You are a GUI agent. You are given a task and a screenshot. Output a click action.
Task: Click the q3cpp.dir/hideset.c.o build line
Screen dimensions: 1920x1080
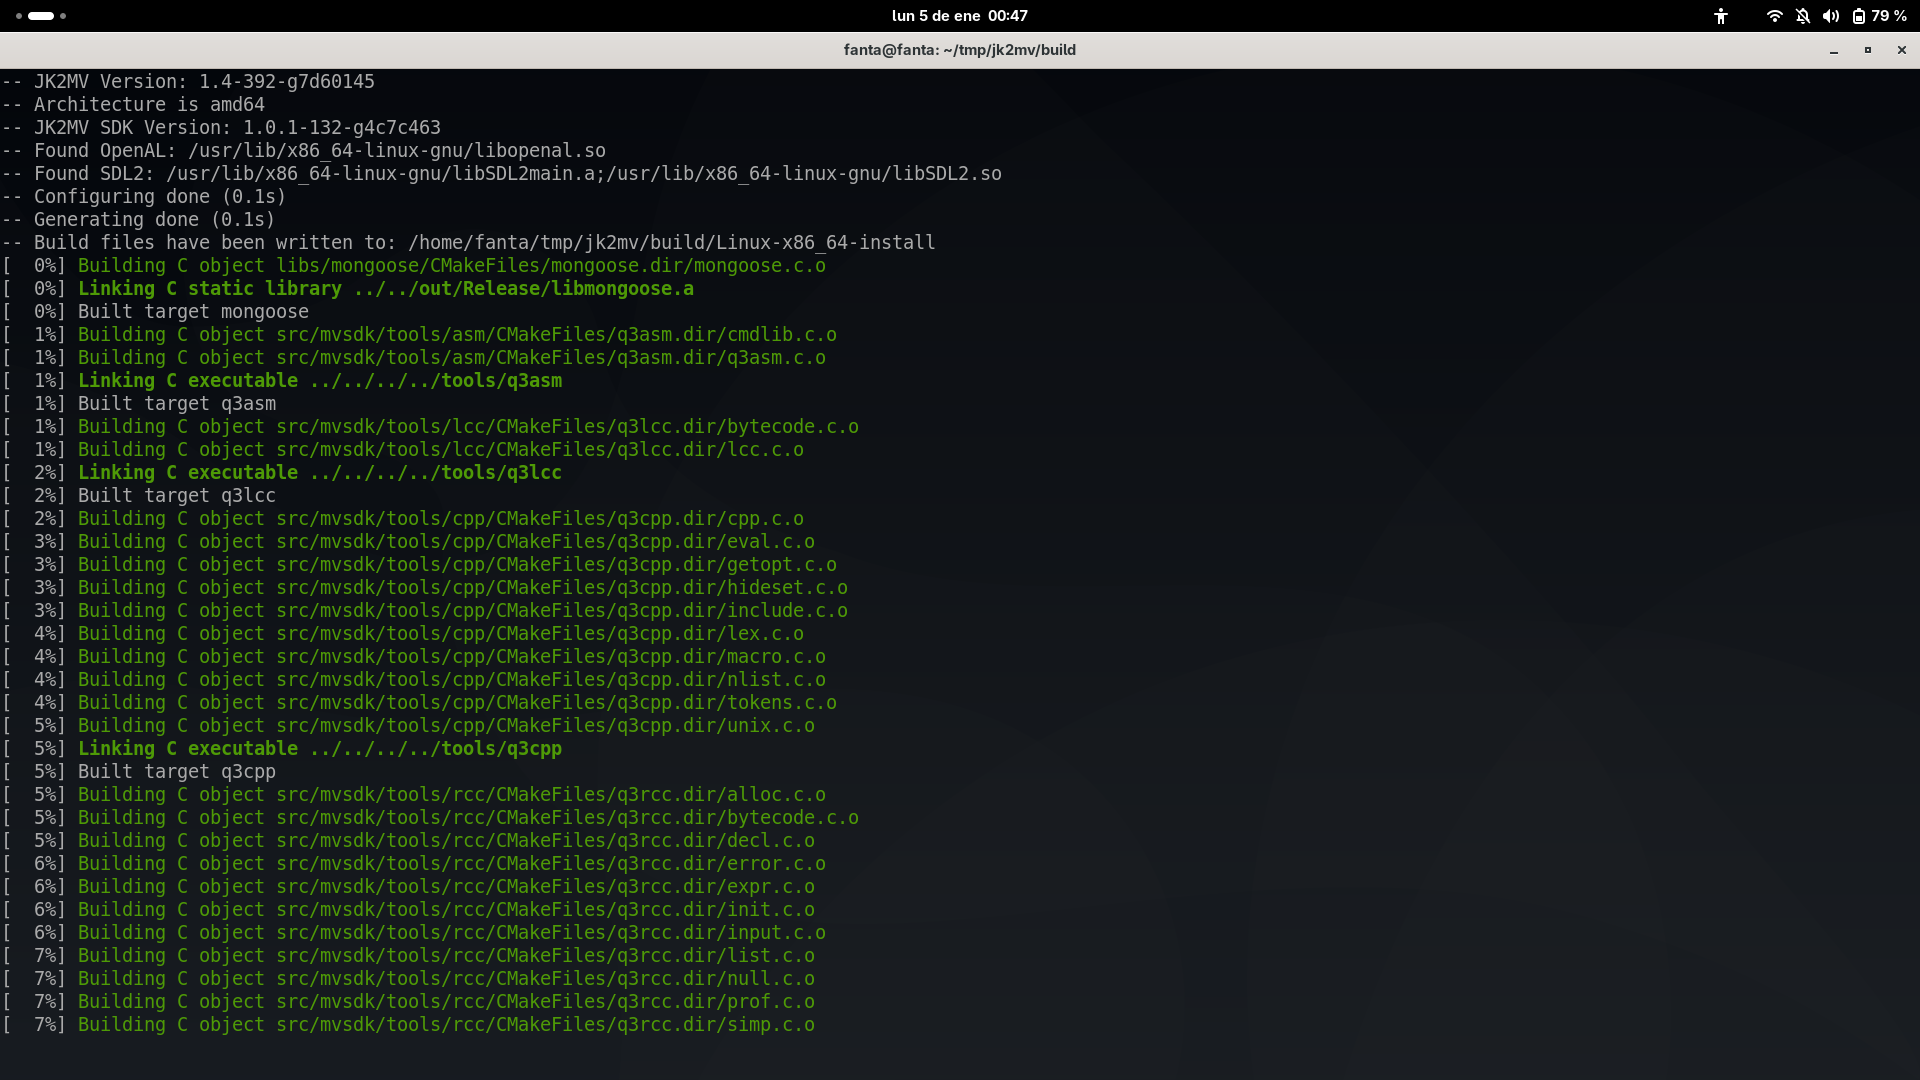pyautogui.click(x=462, y=588)
